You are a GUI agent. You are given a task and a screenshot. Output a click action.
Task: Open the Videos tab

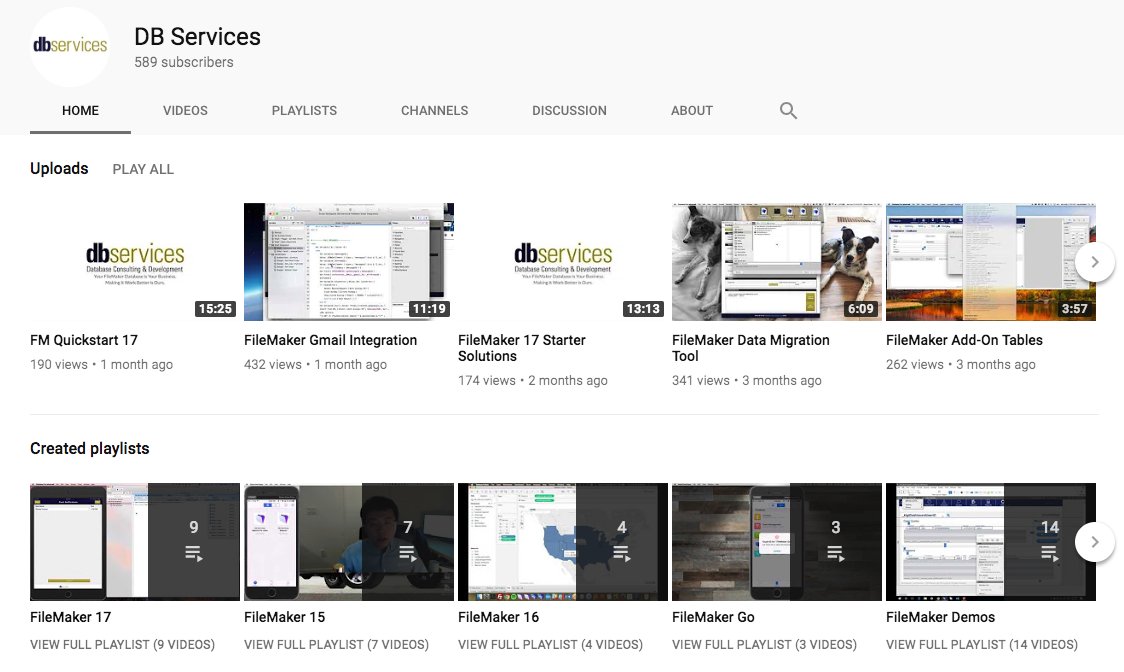click(x=185, y=110)
